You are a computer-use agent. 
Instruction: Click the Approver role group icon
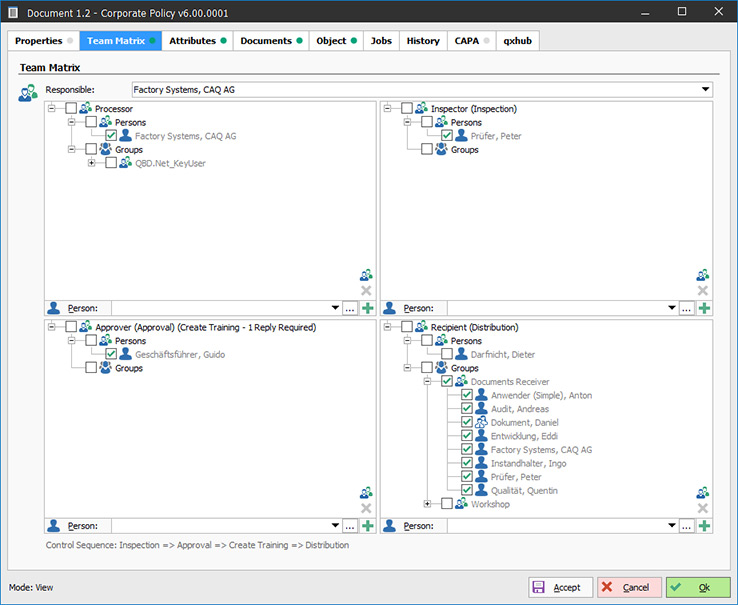[x=86, y=327]
